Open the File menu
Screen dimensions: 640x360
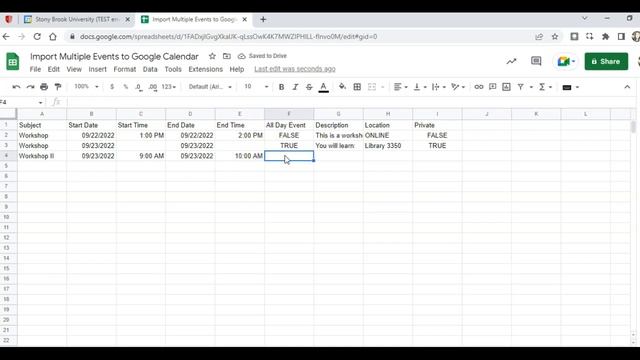(x=35, y=69)
